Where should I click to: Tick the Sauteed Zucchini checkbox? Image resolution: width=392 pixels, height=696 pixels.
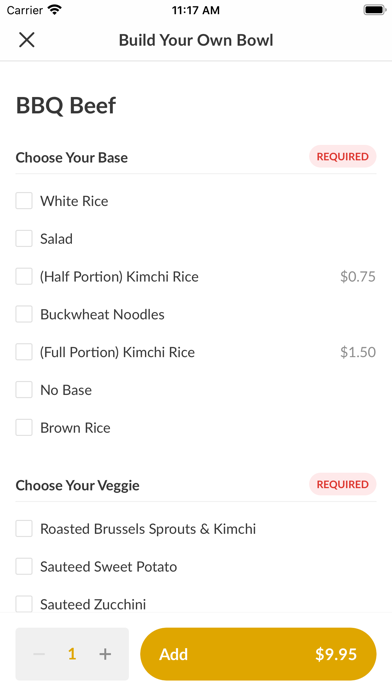[x=24, y=604]
